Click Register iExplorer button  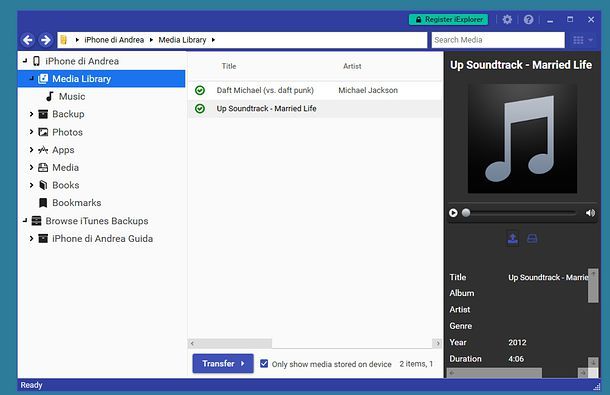pos(449,19)
